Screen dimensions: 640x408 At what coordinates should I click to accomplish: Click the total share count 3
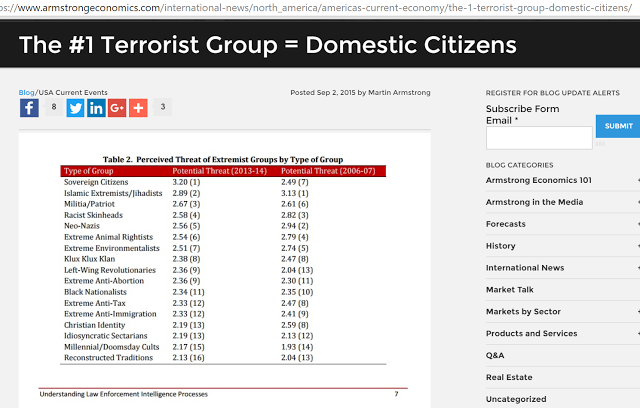162,107
